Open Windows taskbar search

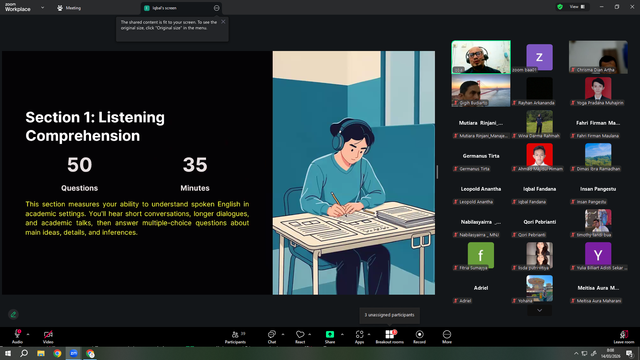pos(24,353)
